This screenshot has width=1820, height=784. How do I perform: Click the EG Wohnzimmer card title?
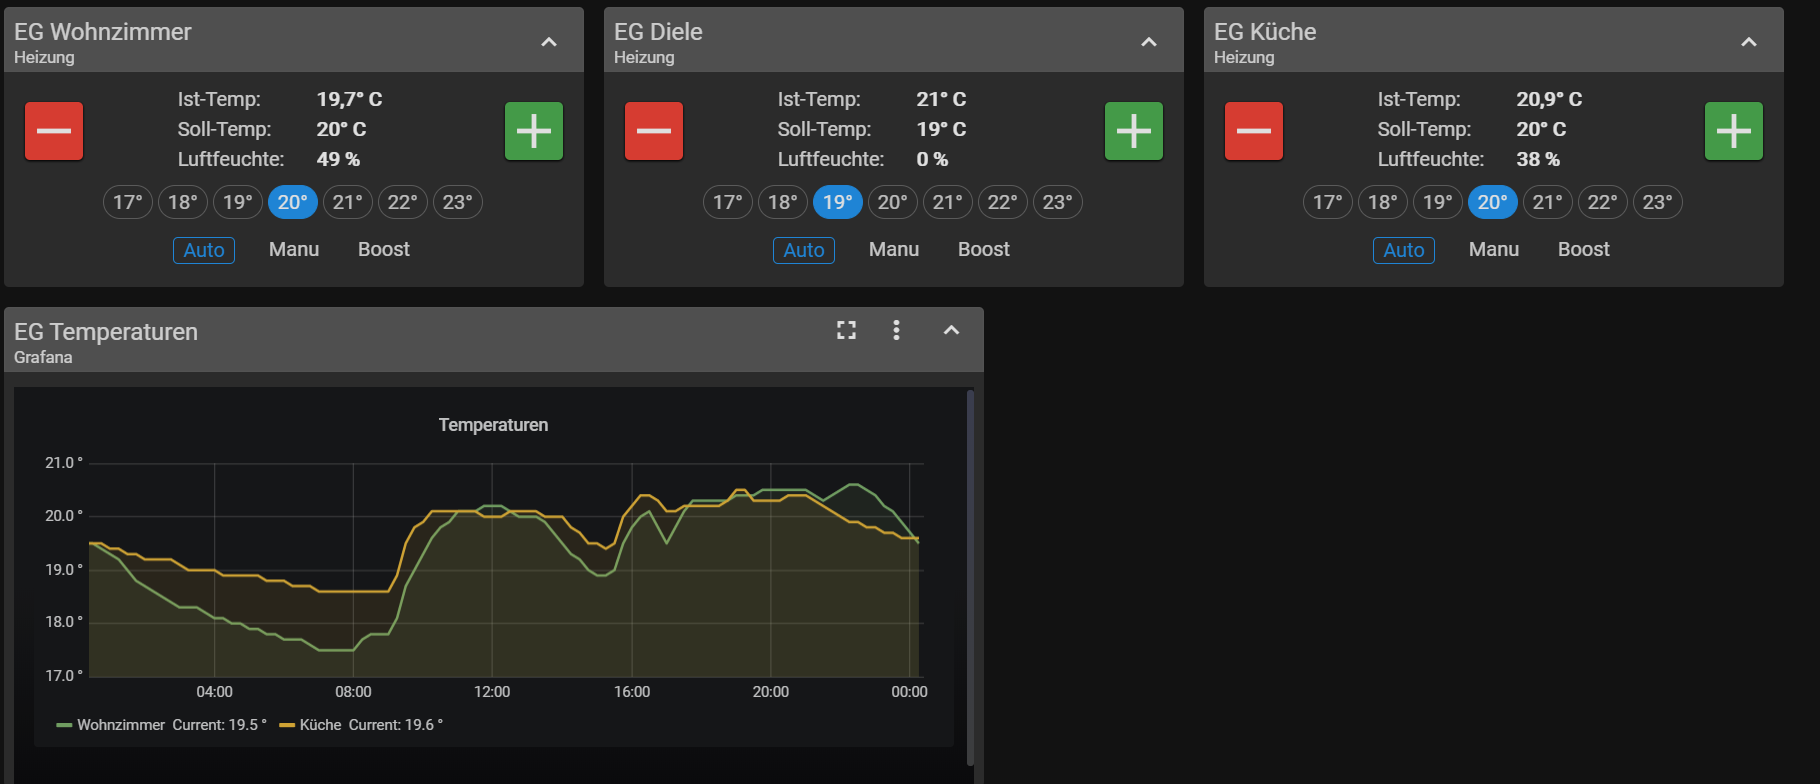point(103,32)
